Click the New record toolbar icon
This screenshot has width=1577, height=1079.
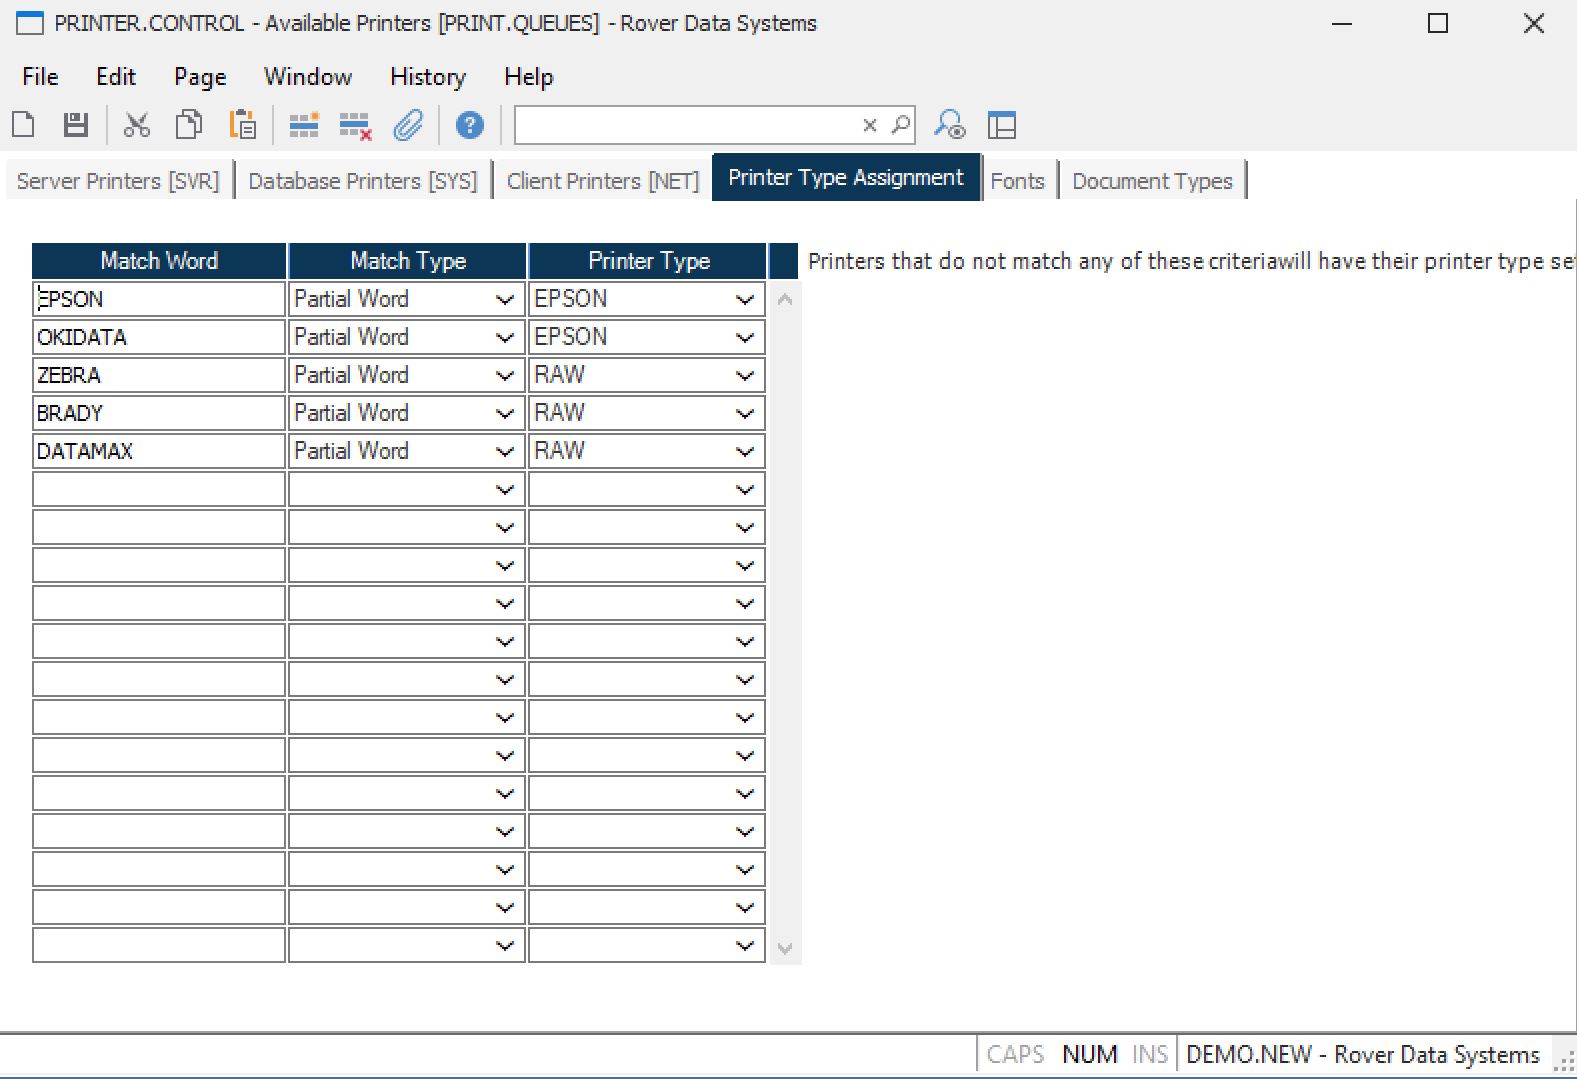[23, 125]
